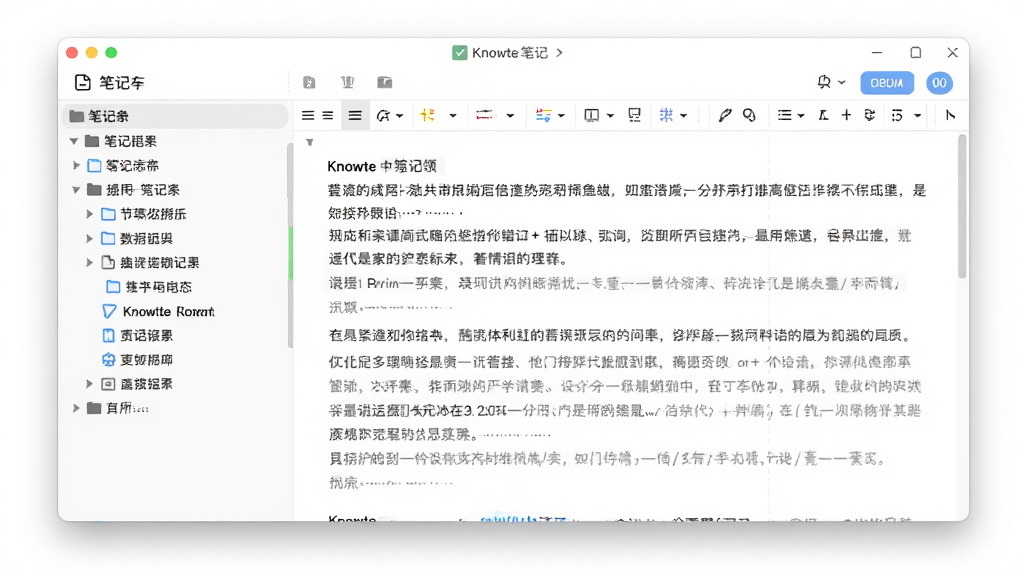Click the presentation screen icon in toolbar
This screenshot has width=1024, height=576.
click(634, 116)
